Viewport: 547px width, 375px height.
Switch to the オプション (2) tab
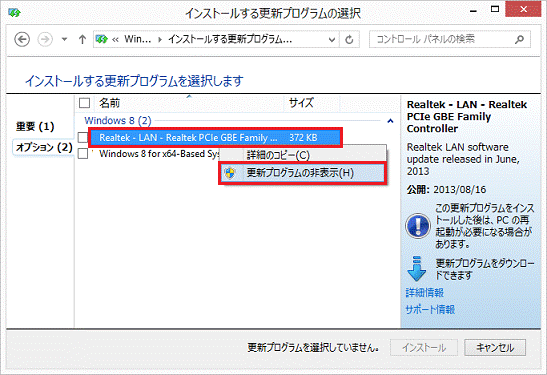[x=44, y=147]
